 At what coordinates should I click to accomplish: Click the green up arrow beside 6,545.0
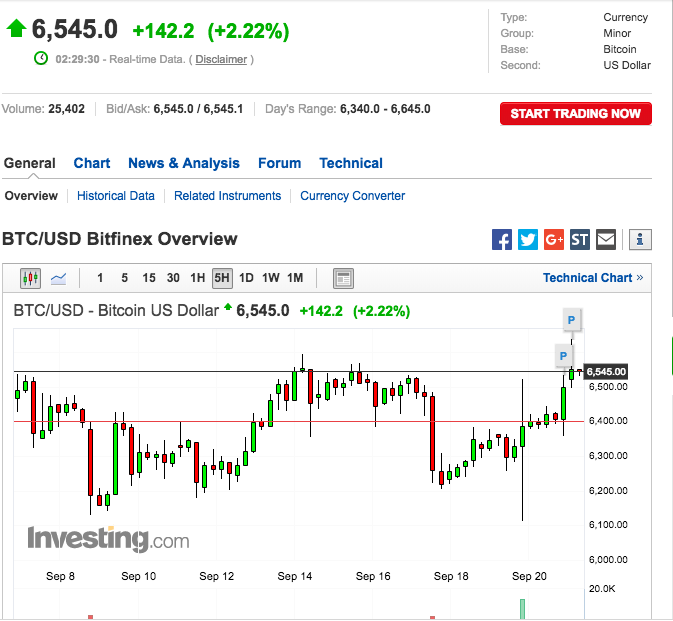point(16,28)
